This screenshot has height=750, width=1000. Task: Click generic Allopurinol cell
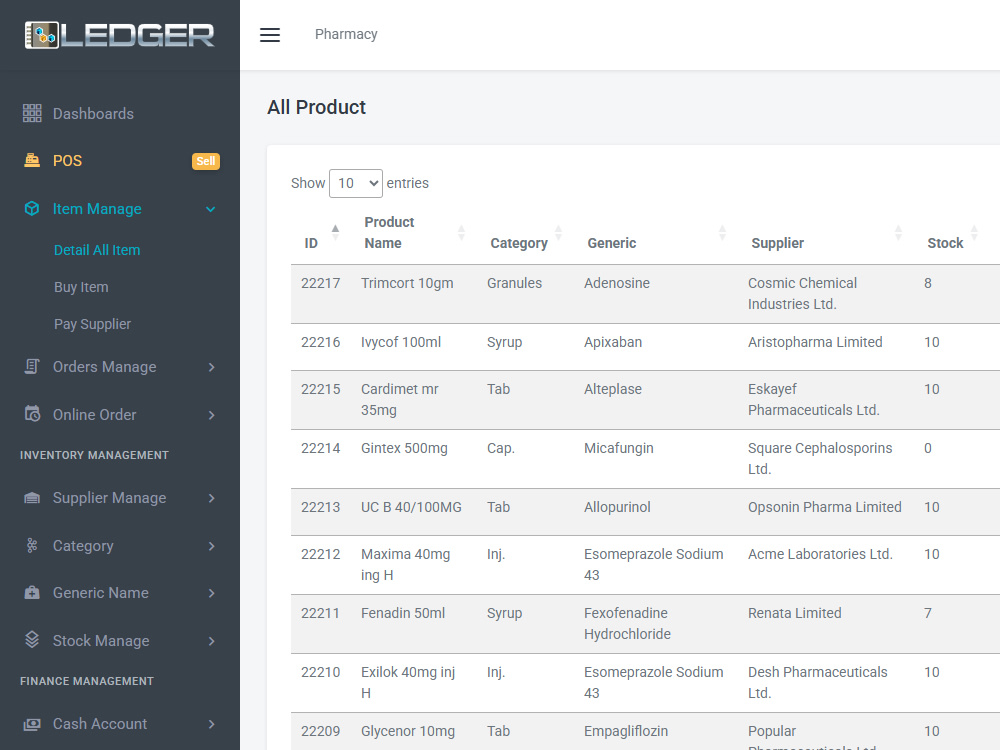pyautogui.click(x=617, y=507)
